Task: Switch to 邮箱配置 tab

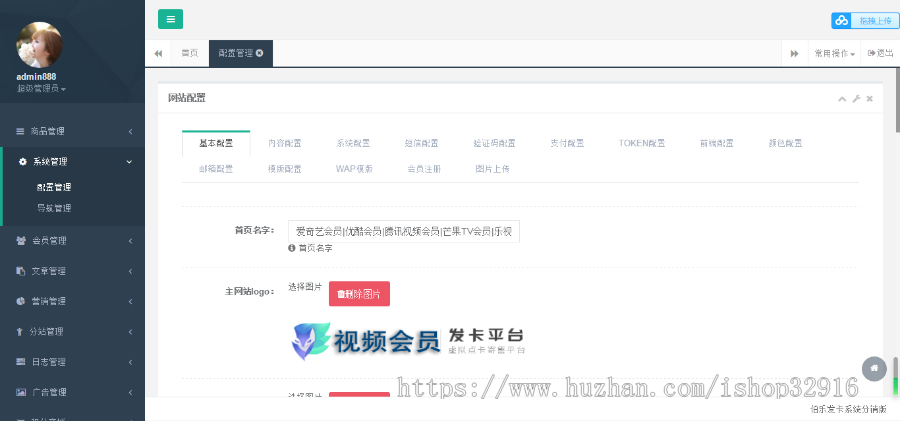Action: 216,169
